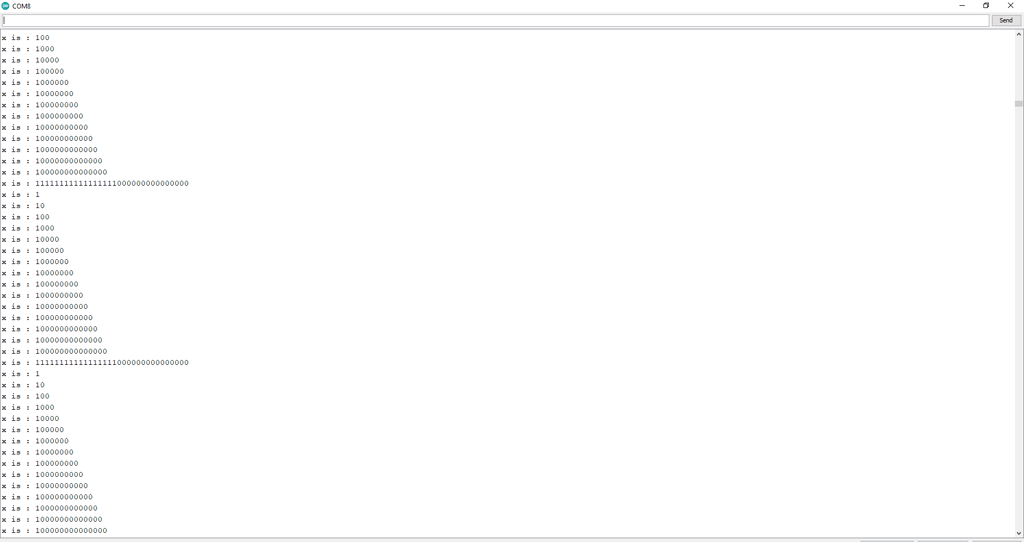Click the last visible output line at bottom
The image size is (1024, 542).
pos(54,531)
